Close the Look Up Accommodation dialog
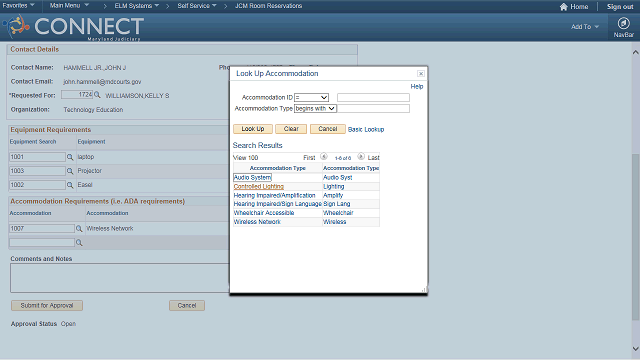 (x=421, y=73)
